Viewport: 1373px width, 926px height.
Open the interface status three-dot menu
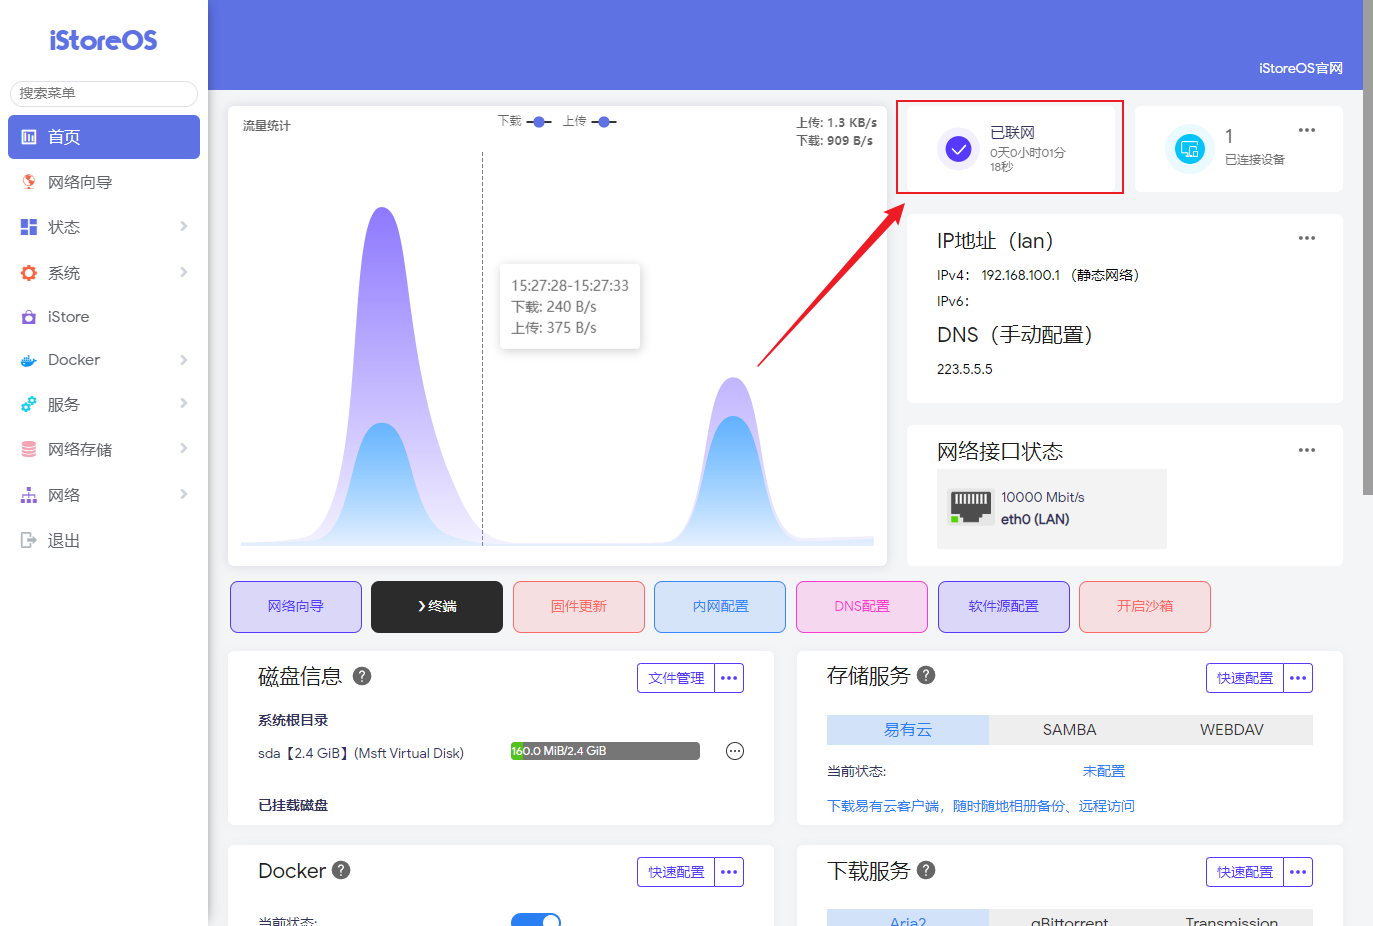pyautogui.click(x=1307, y=450)
